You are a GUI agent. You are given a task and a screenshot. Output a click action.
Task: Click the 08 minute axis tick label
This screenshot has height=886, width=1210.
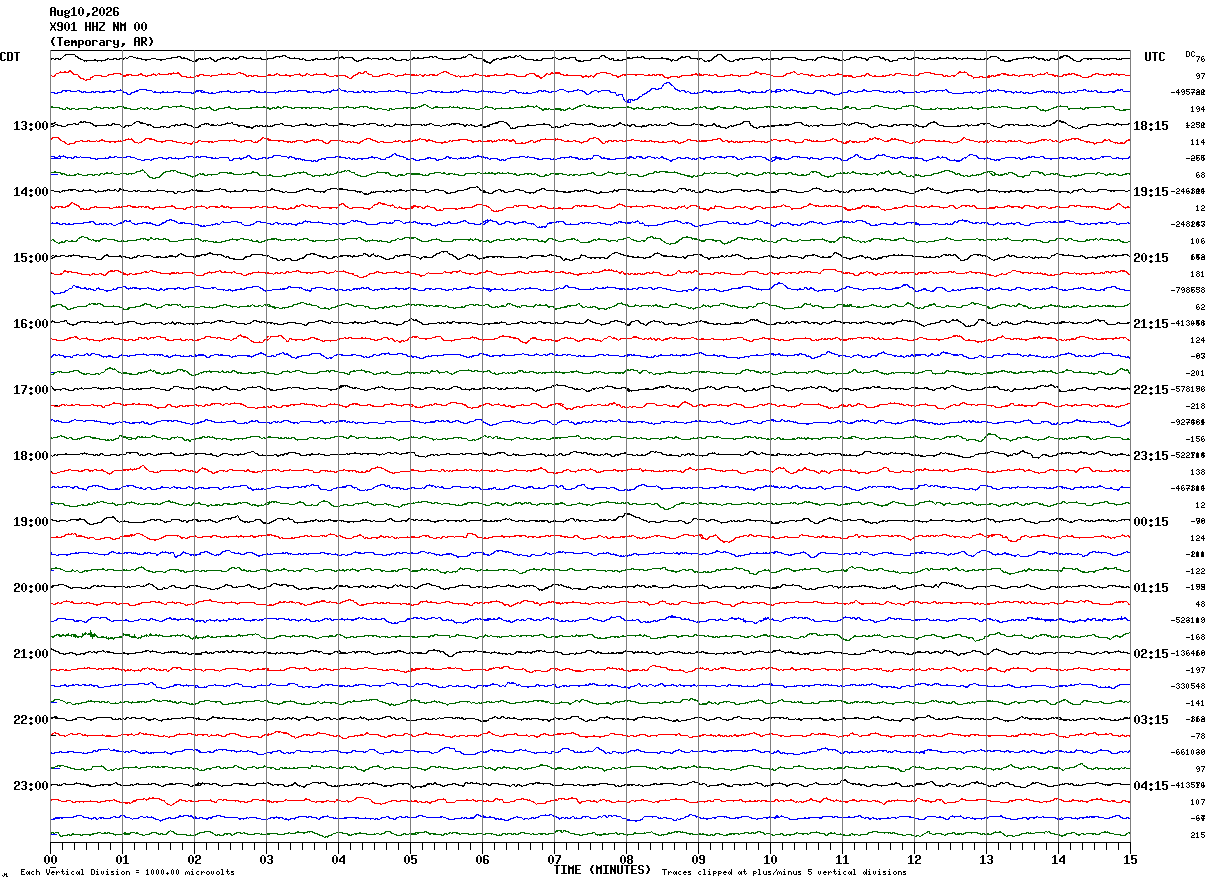click(627, 860)
